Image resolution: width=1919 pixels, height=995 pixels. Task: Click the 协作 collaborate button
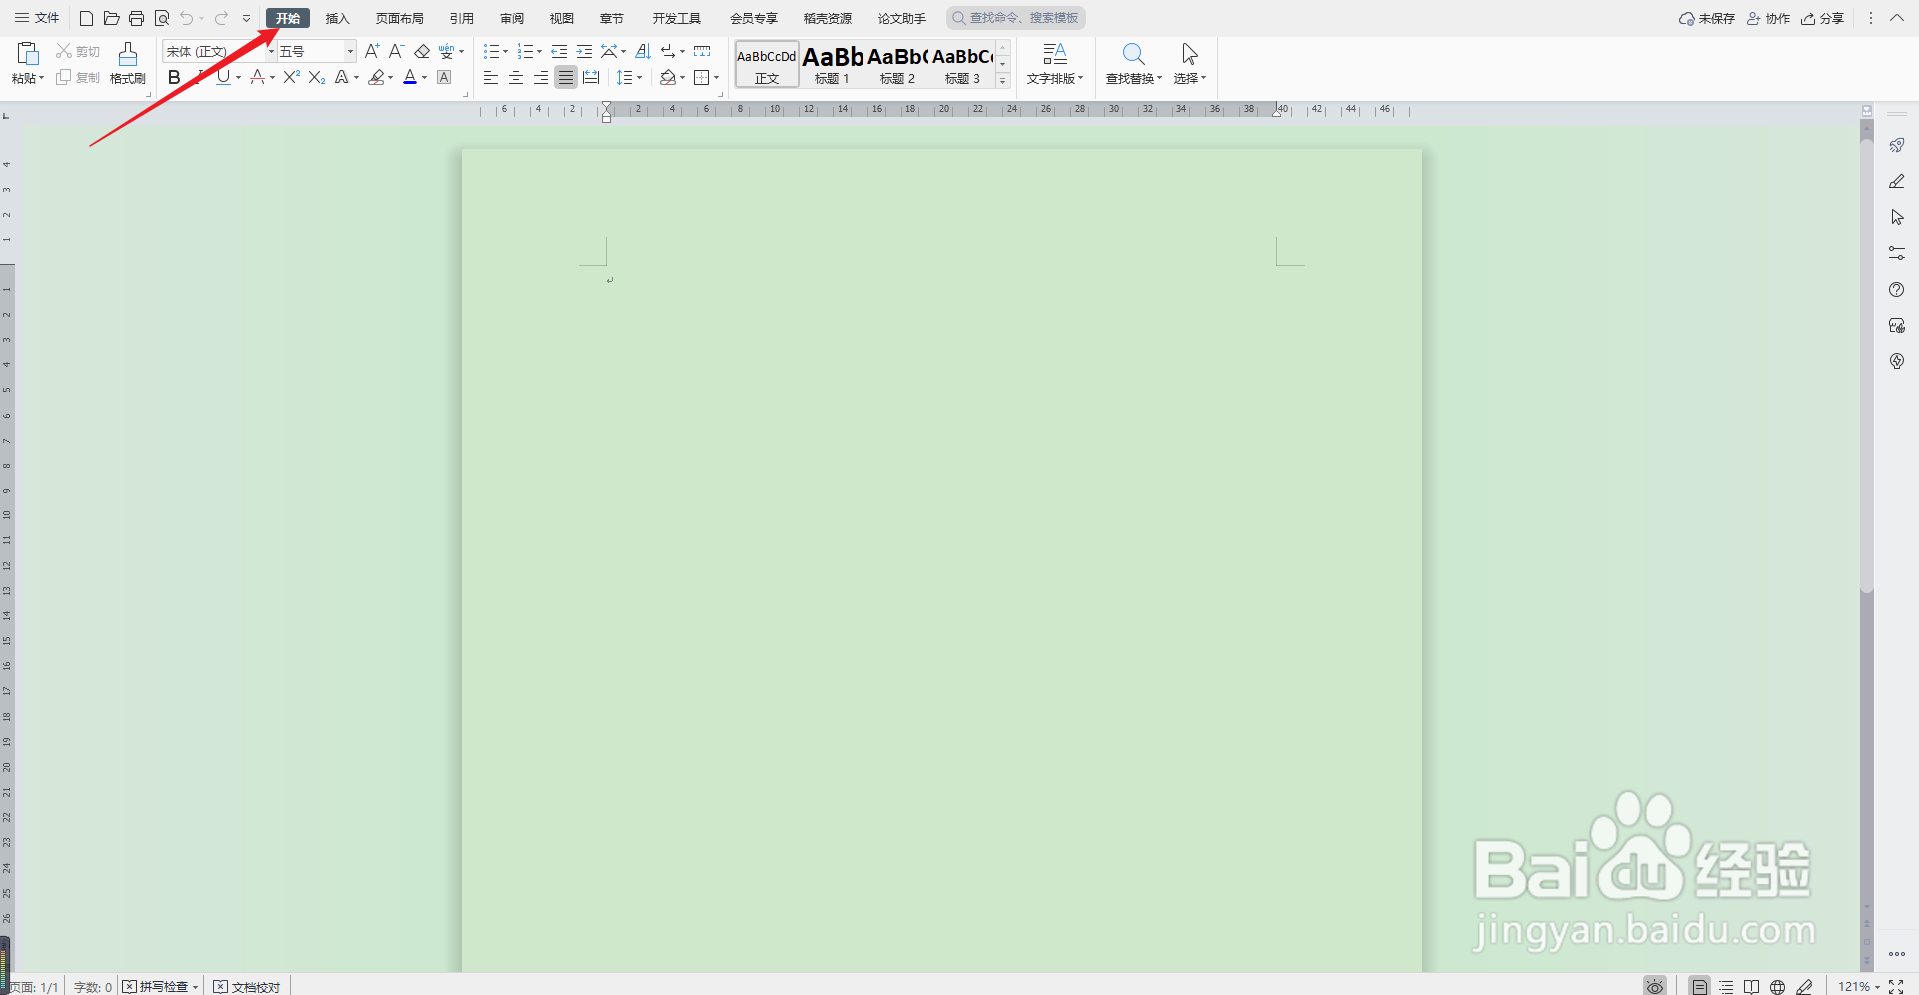1768,18
